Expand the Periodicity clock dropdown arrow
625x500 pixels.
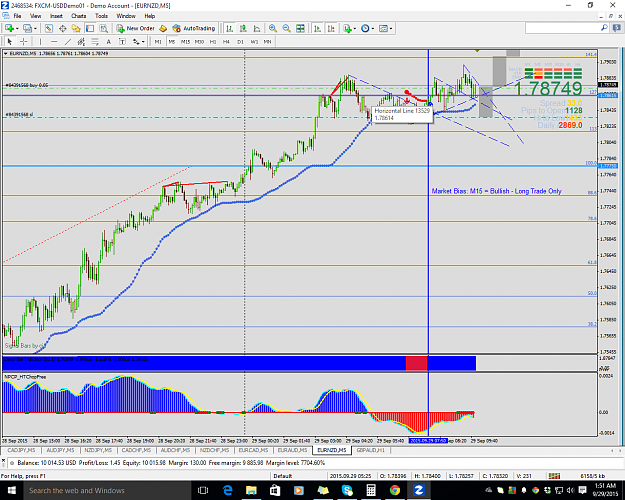tap(373, 28)
